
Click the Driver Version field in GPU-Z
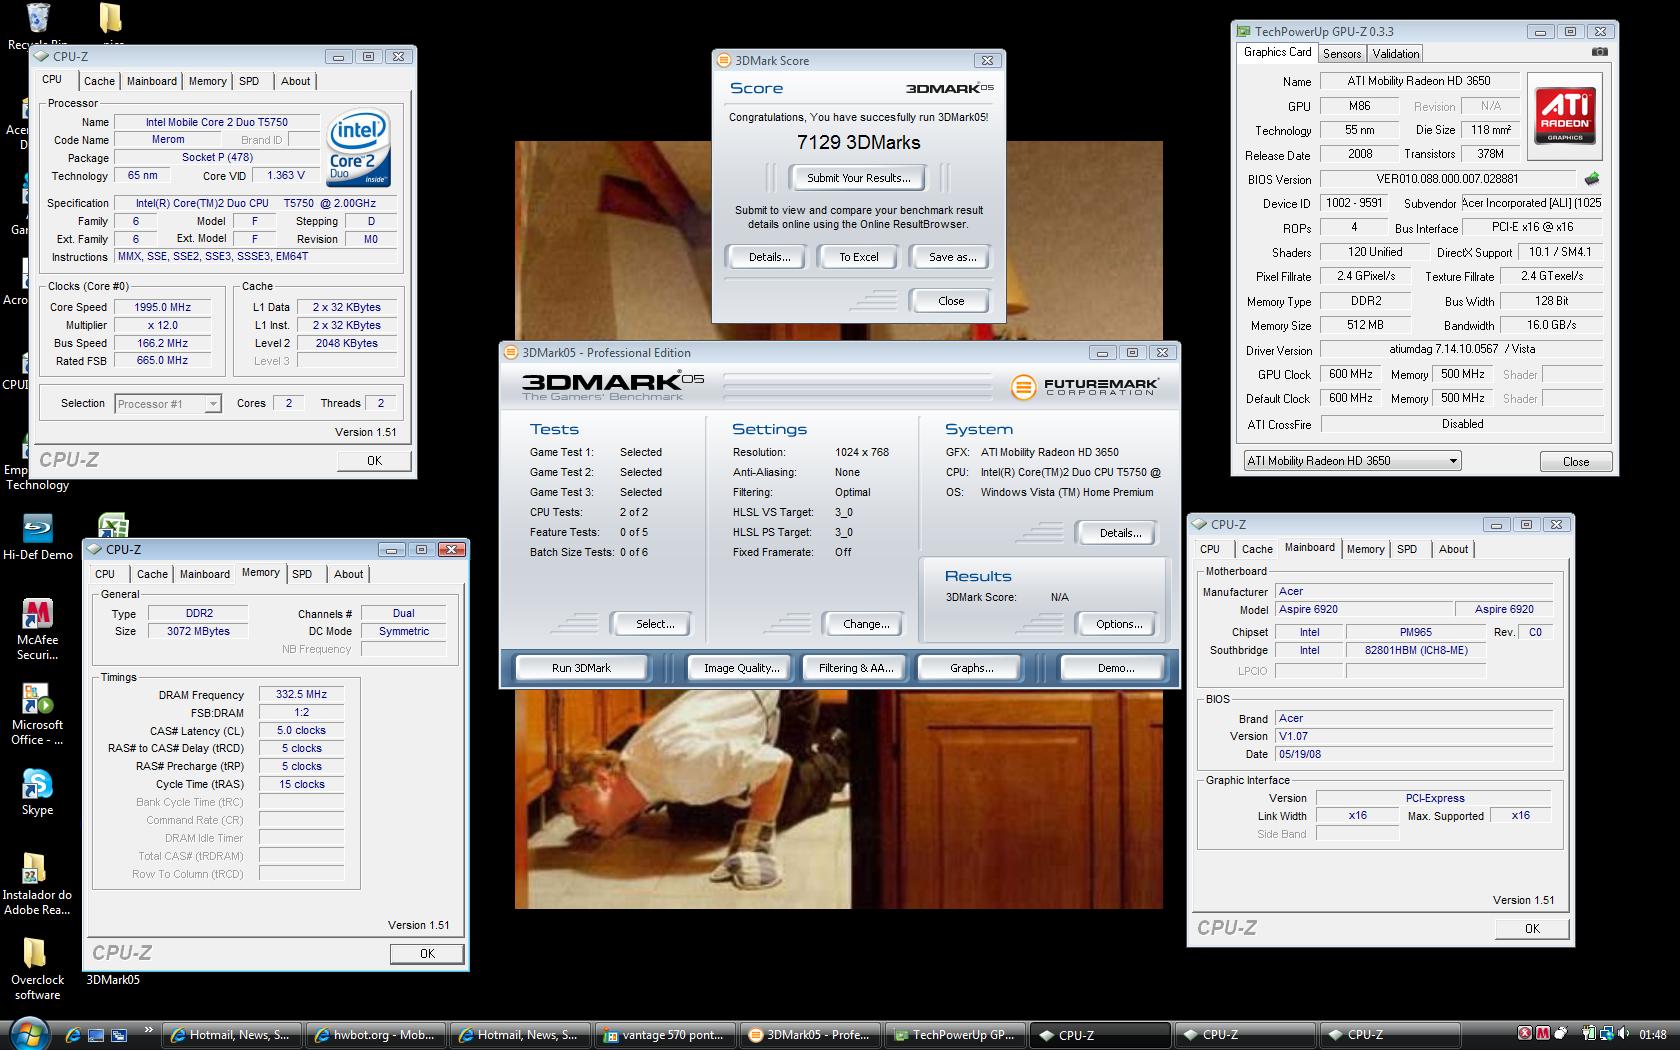[1462, 349]
